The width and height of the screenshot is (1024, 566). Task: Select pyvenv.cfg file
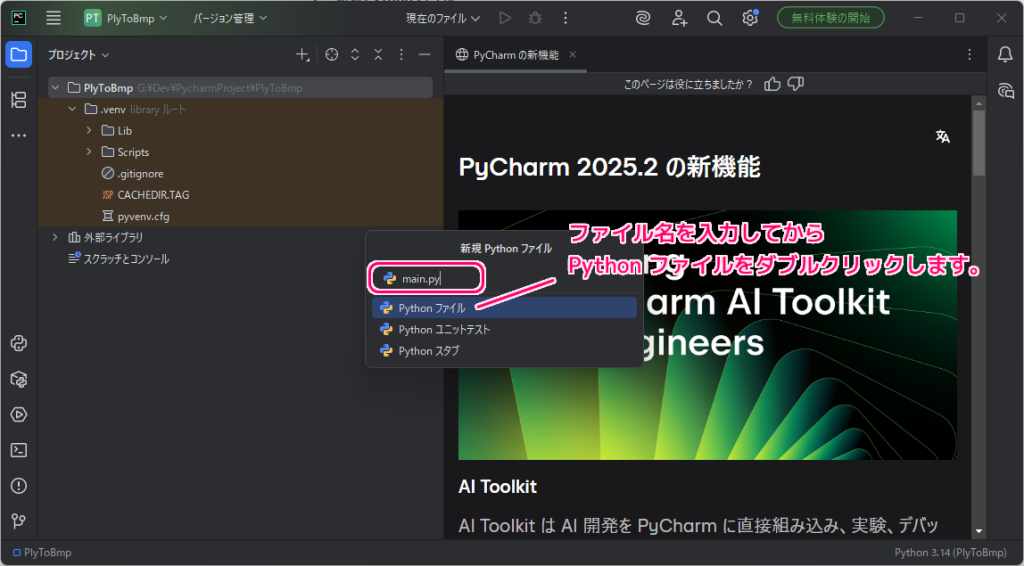(136, 216)
